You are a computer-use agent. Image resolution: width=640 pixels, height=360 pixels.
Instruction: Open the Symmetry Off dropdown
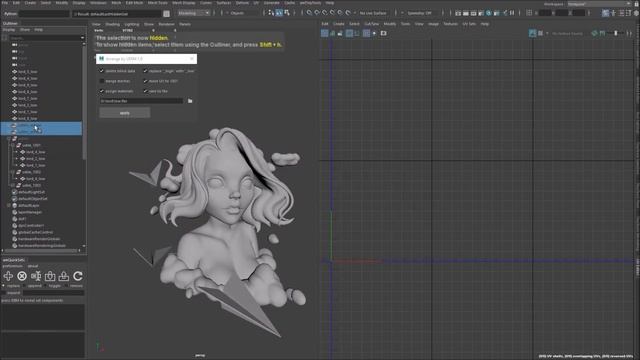[x=420, y=13]
